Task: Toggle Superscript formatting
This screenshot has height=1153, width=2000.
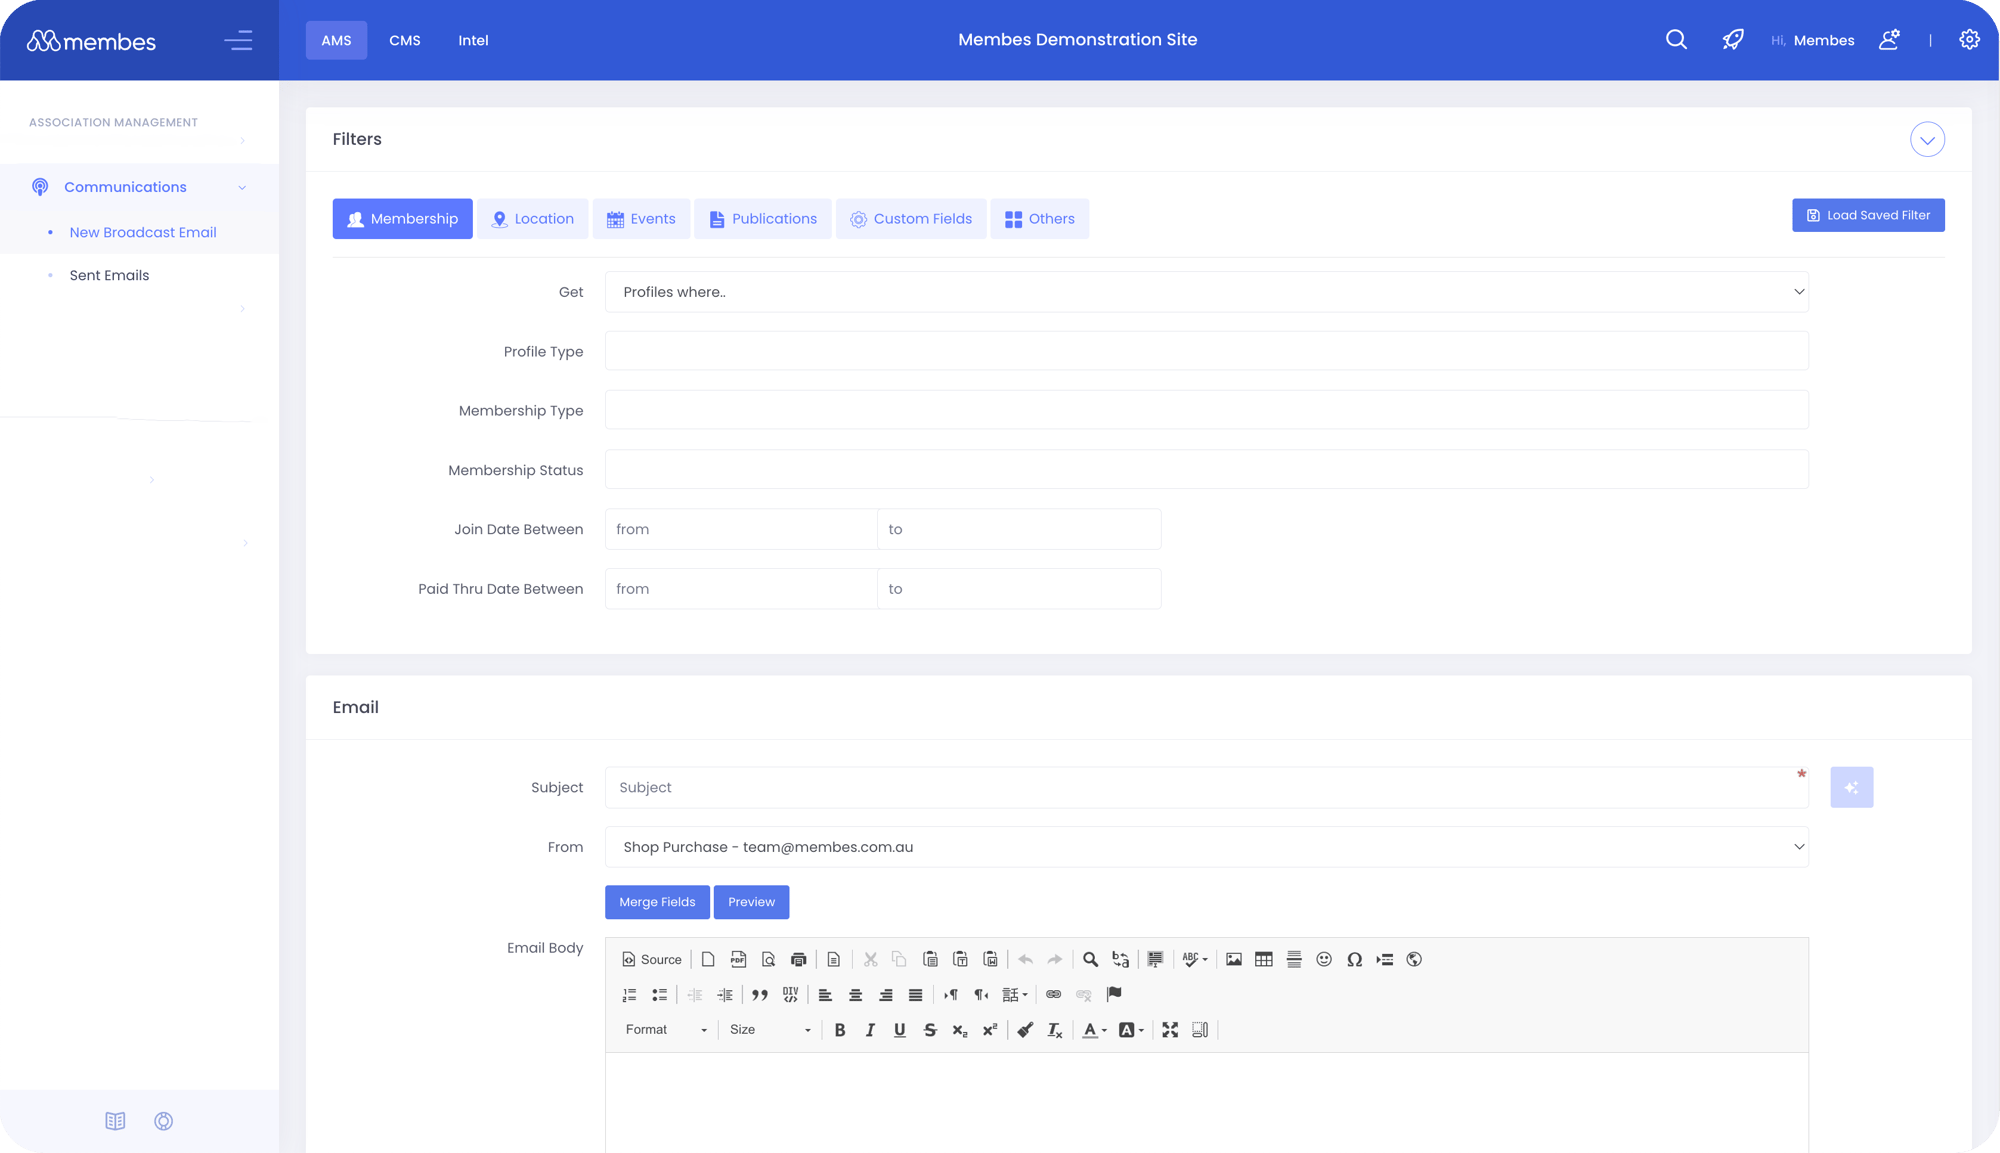Action: coord(990,1030)
